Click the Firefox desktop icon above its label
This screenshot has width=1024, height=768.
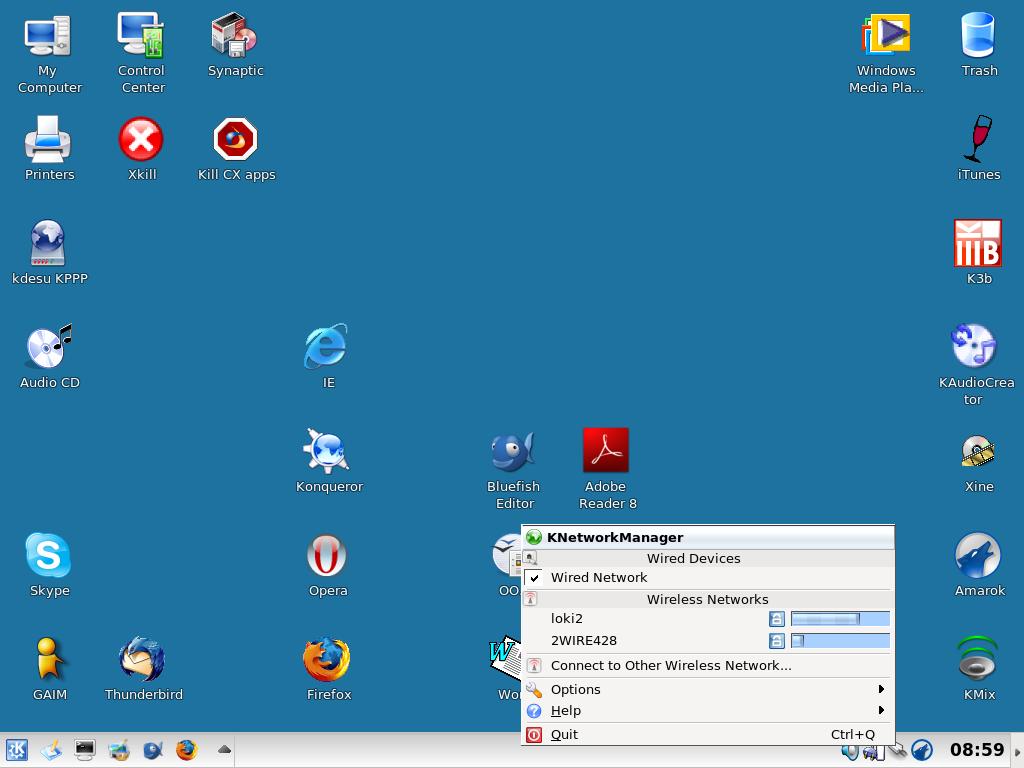[327, 660]
